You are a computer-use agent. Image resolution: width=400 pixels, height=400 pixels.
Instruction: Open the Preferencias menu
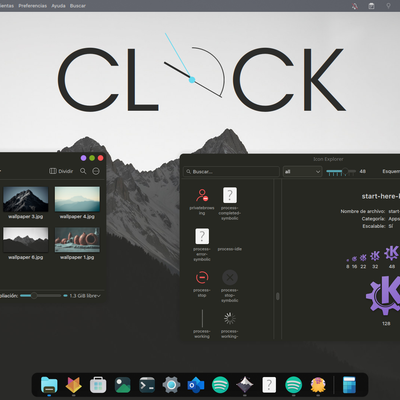pyautogui.click(x=33, y=6)
